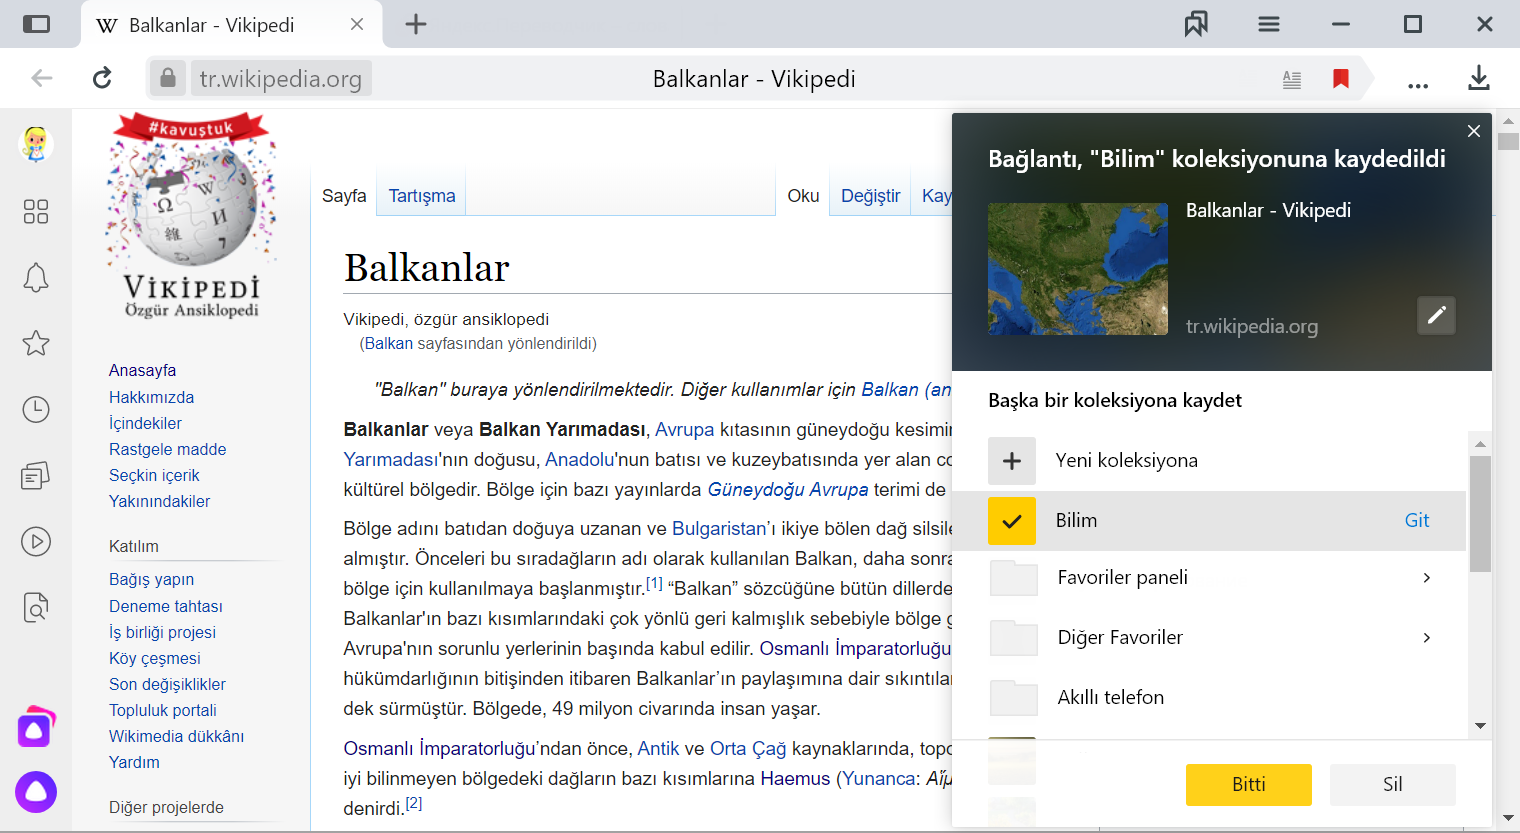Open Topluluk portali link
The width and height of the screenshot is (1520, 833).
(x=162, y=710)
